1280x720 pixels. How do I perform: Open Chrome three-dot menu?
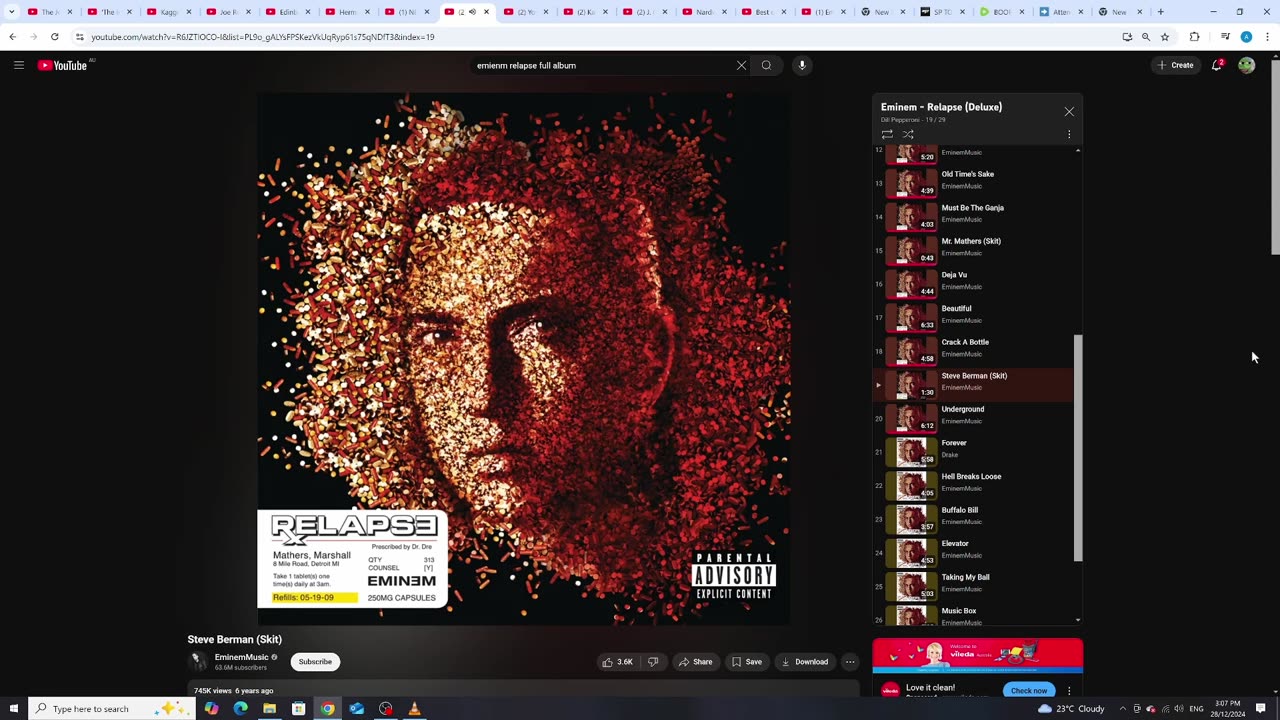point(1267,37)
